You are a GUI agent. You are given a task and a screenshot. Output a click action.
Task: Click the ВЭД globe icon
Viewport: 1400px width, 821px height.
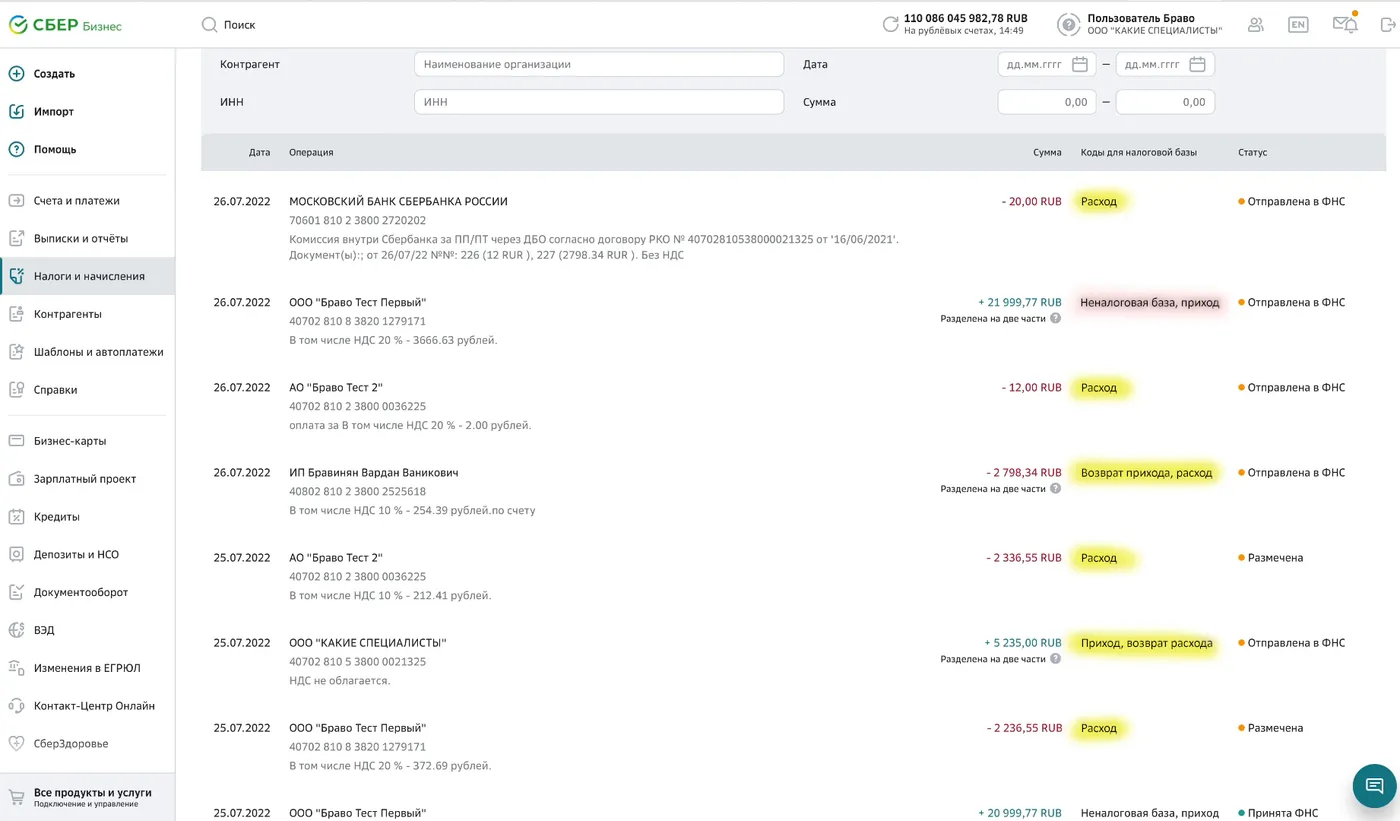click(x=16, y=630)
